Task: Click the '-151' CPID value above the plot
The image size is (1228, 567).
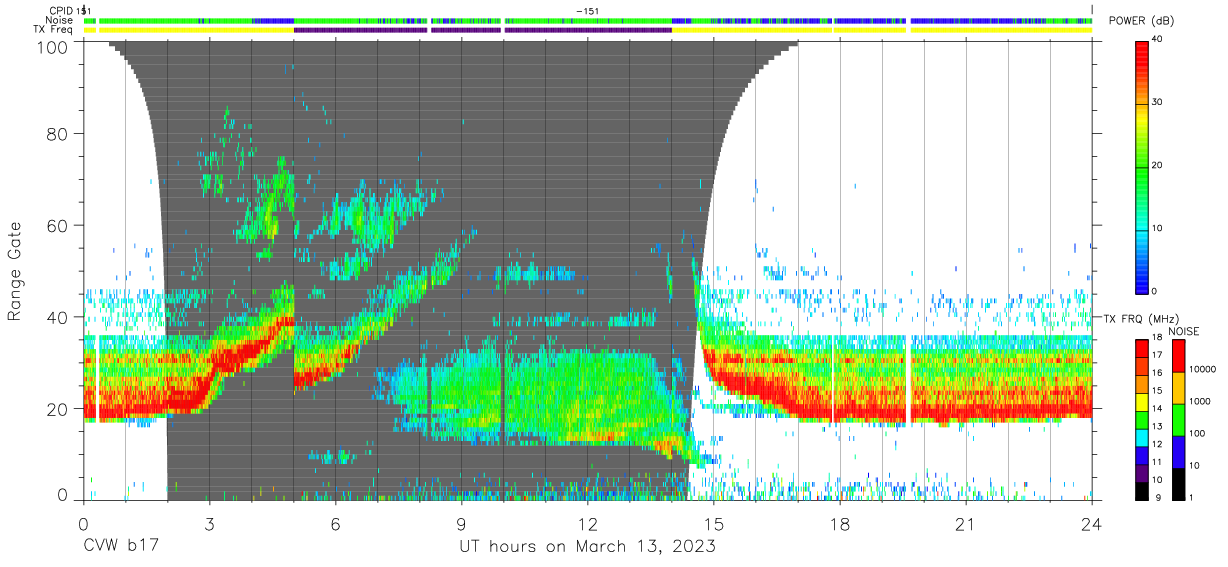Action: point(588,10)
